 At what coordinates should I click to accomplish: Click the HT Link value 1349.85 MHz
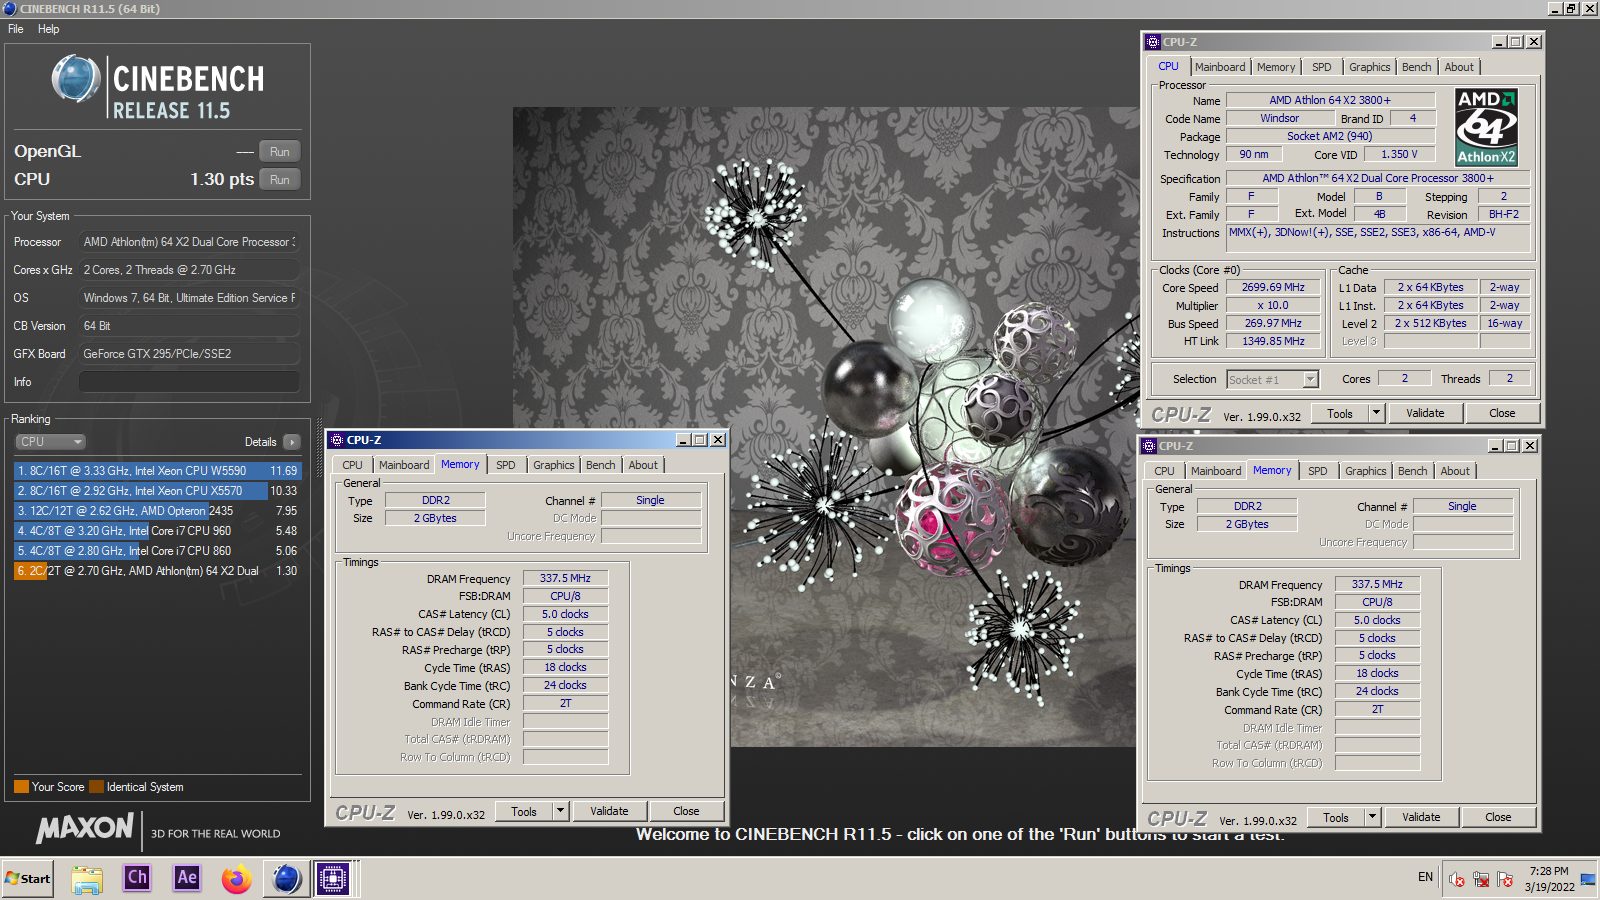click(x=1273, y=341)
